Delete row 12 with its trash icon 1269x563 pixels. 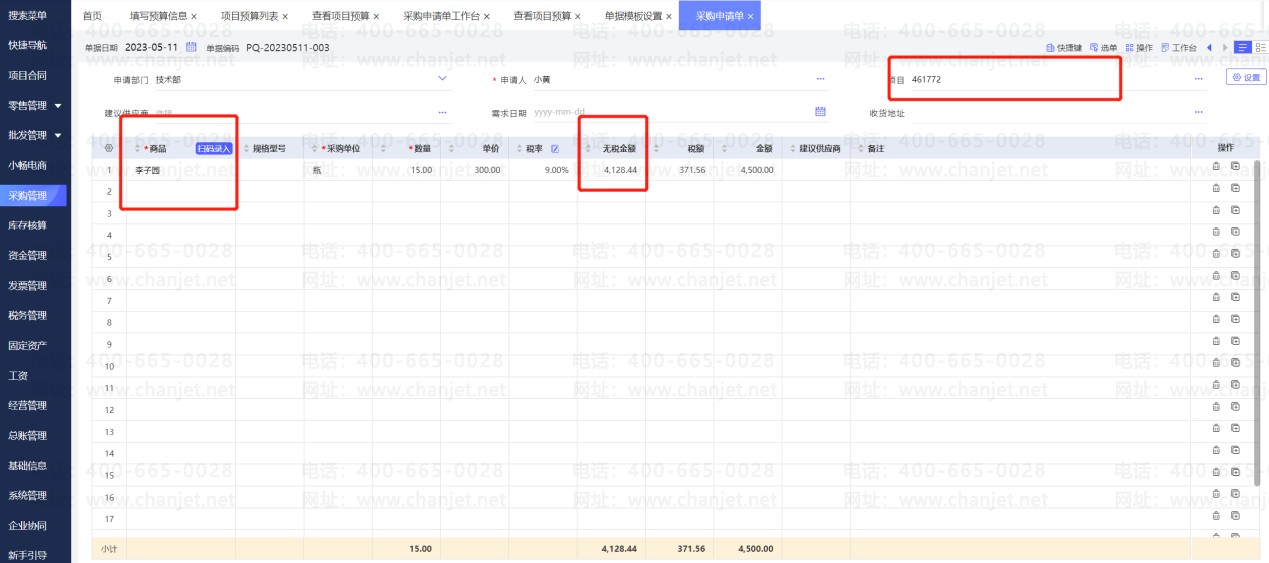(1217, 408)
